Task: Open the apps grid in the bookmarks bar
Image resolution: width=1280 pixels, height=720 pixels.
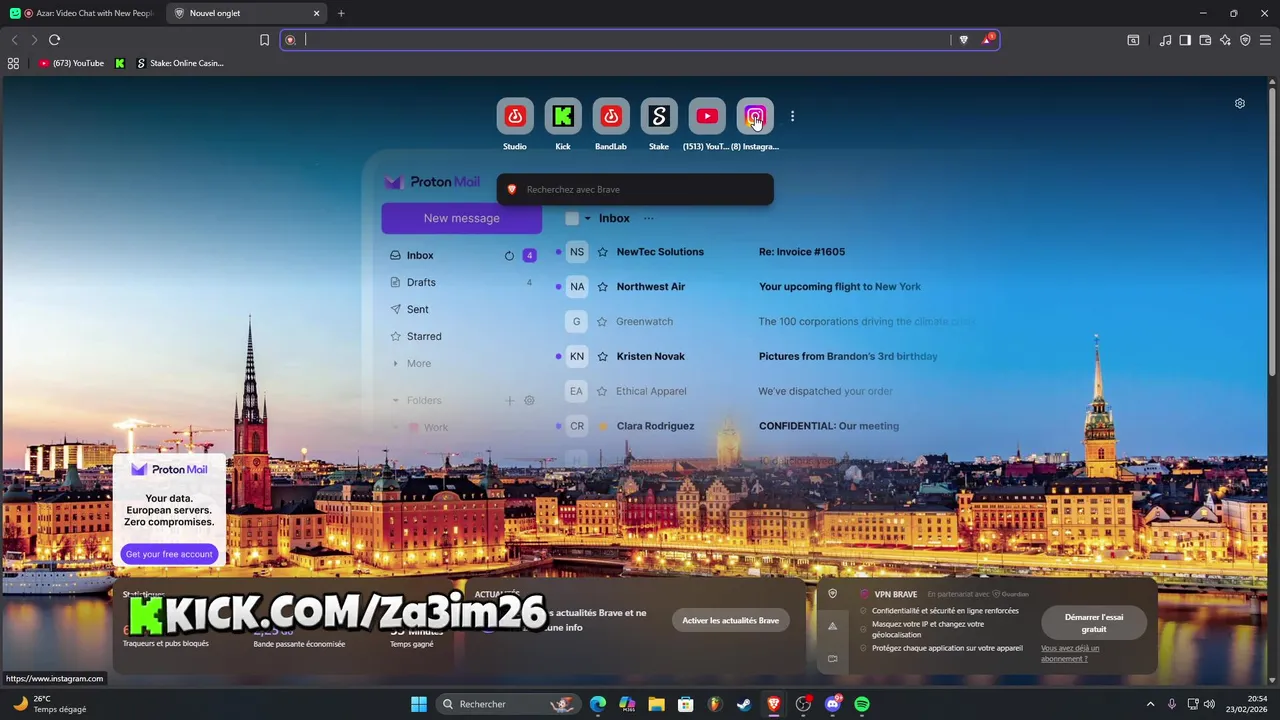Action: (x=13, y=63)
